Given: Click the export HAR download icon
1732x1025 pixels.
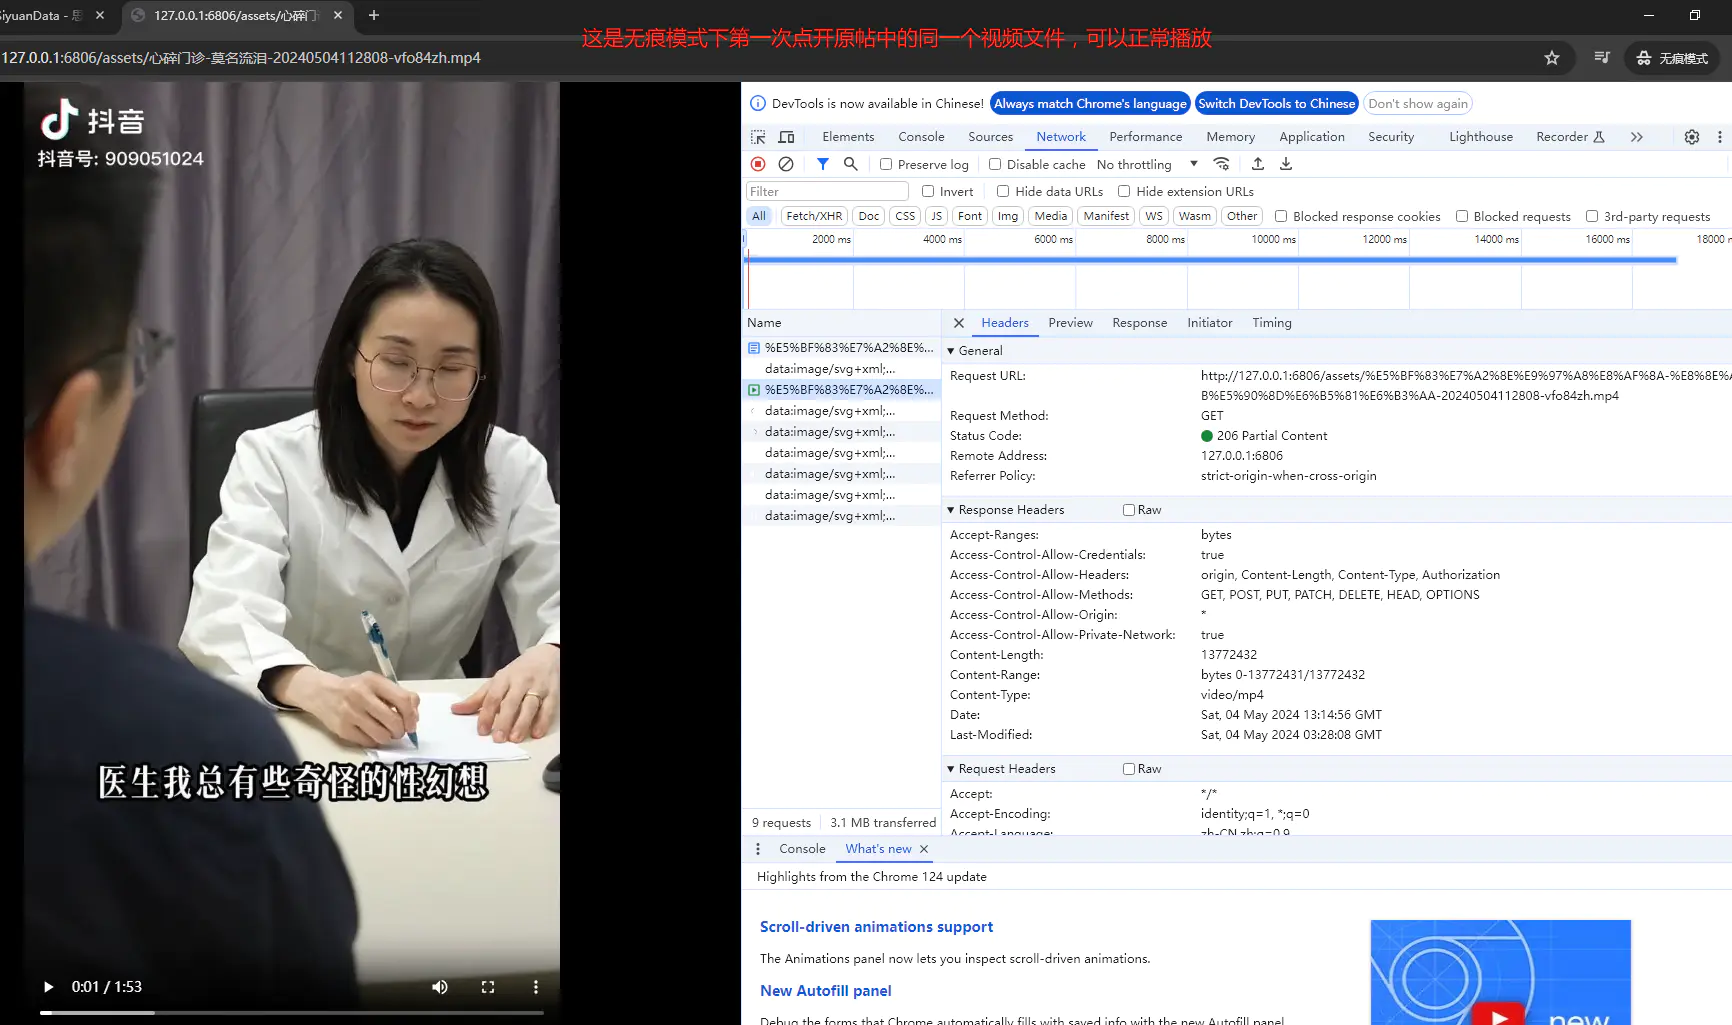Looking at the screenshot, I should coord(1286,164).
